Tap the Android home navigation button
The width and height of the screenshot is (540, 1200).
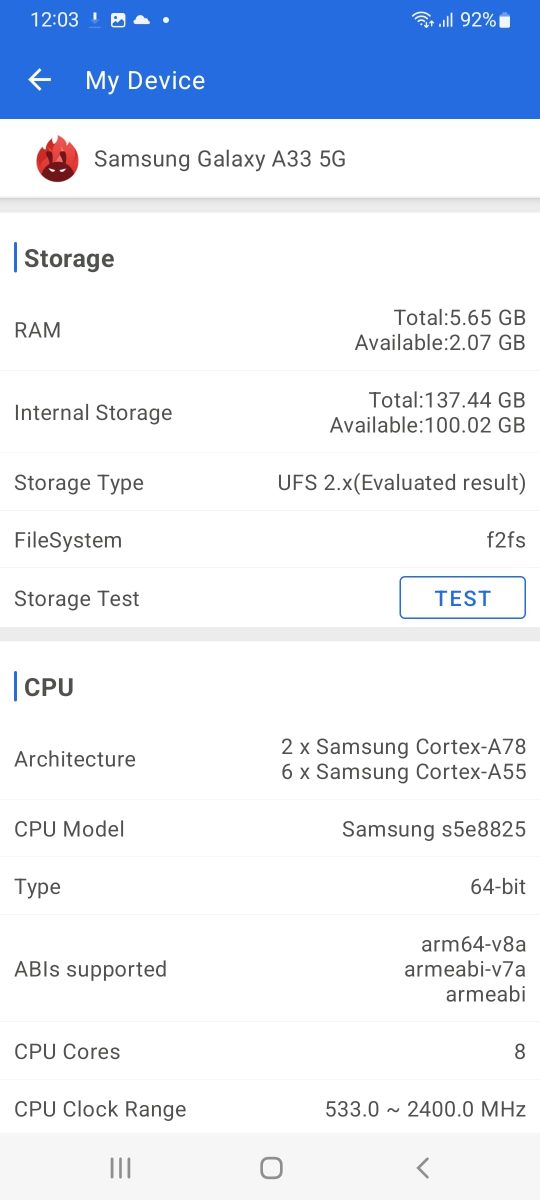(x=271, y=1167)
